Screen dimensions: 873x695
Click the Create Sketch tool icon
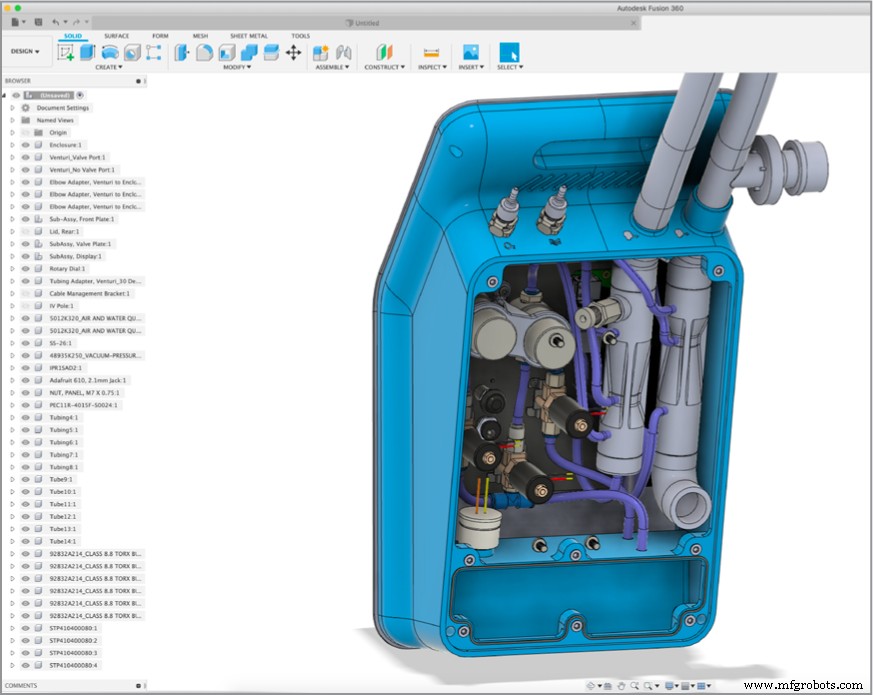pyautogui.click(x=65, y=52)
